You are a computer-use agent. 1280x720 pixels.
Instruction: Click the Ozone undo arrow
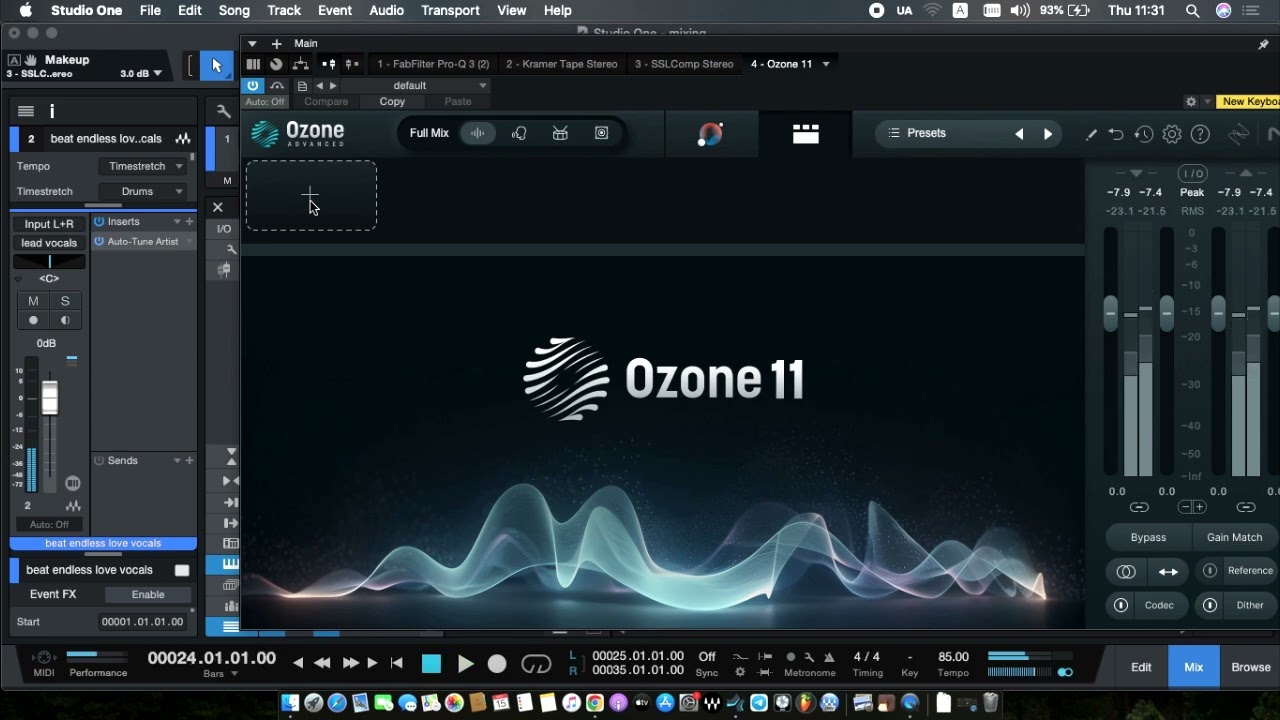(1116, 134)
